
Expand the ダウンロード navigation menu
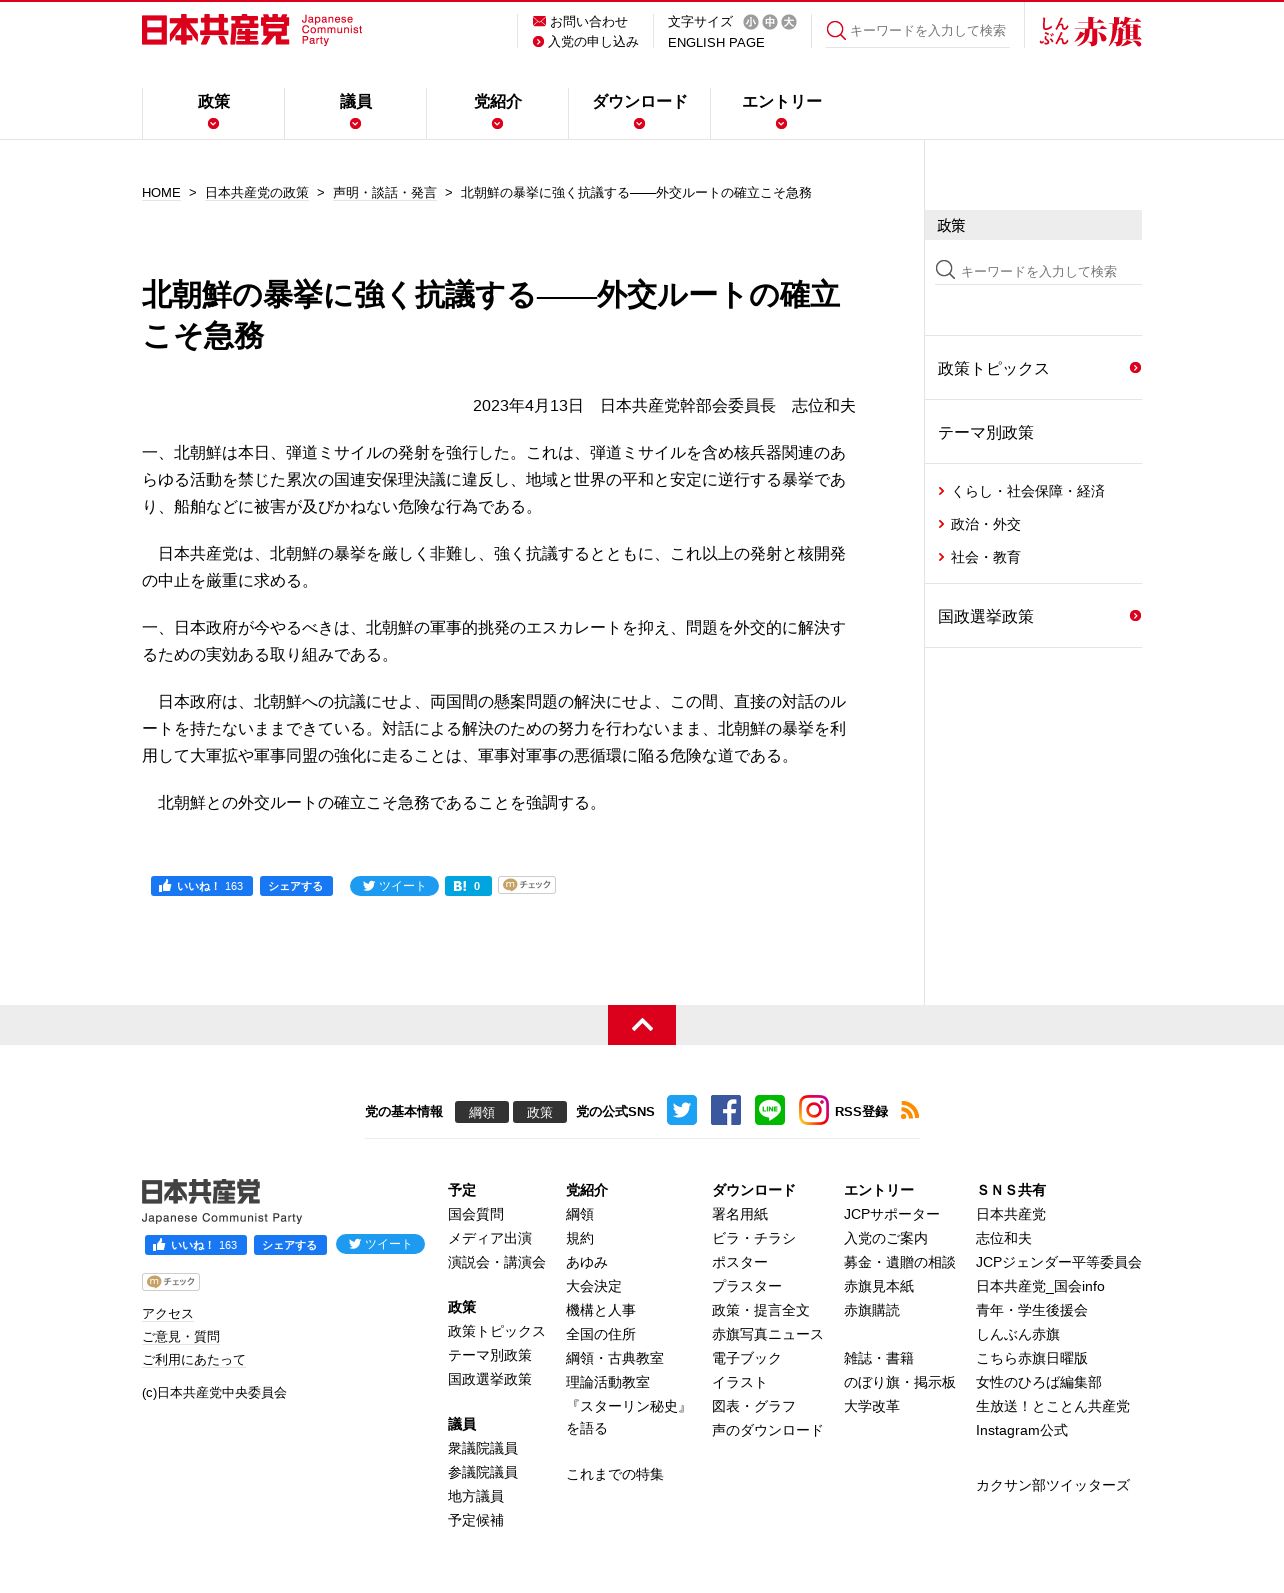639,113
